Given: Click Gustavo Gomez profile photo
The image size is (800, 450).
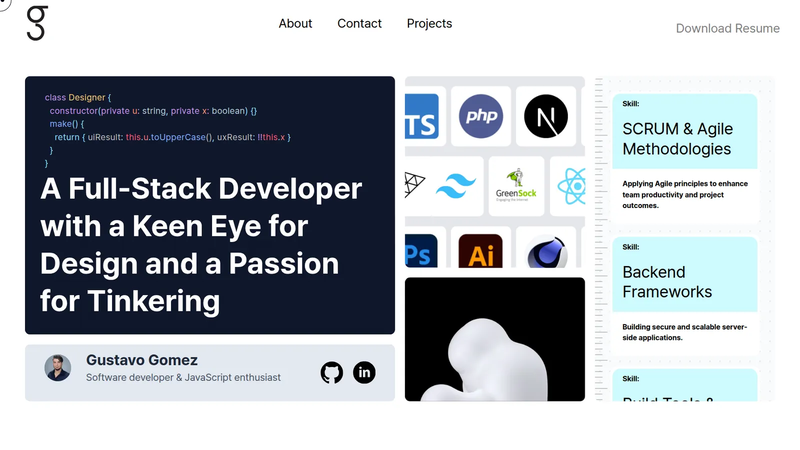Looking at the screenshot, I should 58,368.
